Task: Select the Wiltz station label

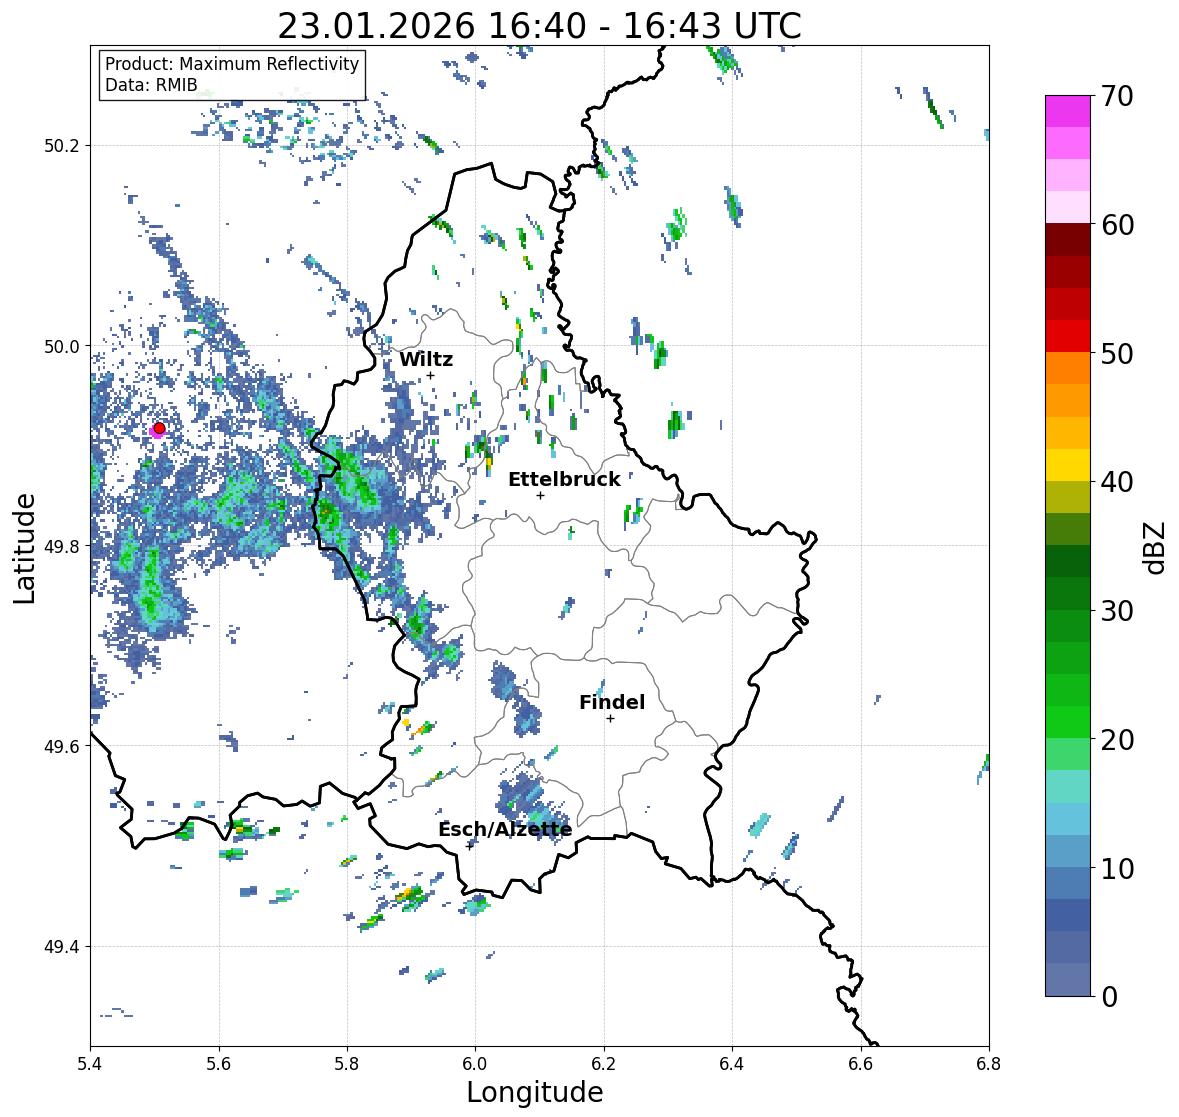Action: [426, 359]
